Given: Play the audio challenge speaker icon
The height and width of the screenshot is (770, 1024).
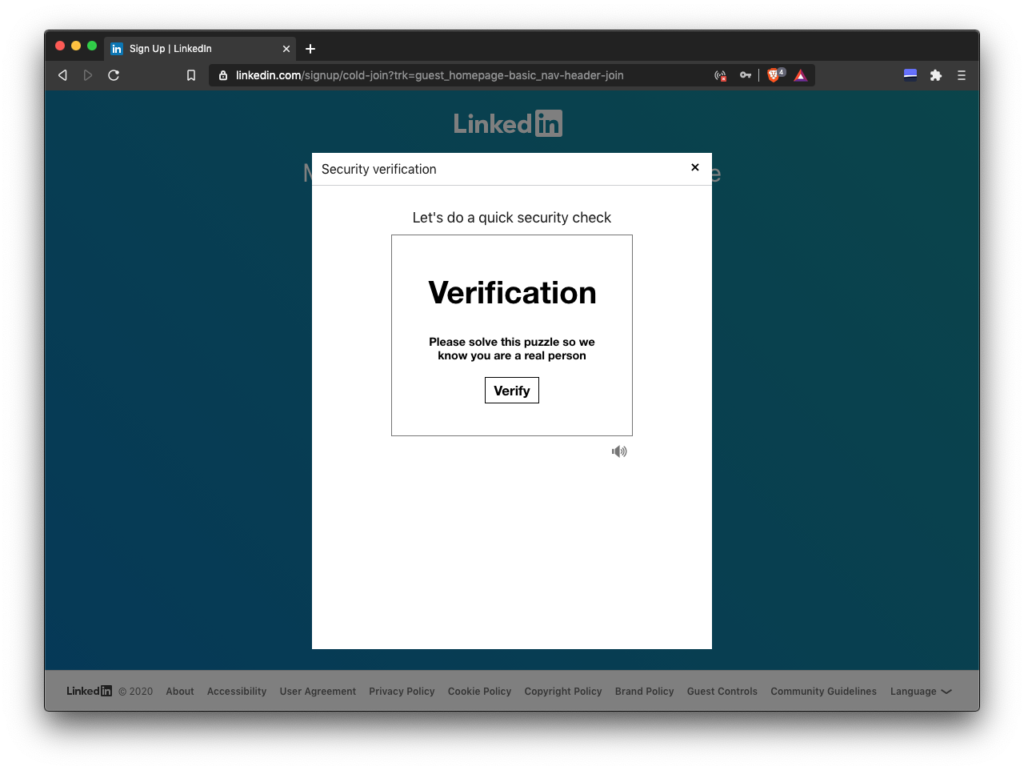Looking at the screenshot, I should 619,451.
